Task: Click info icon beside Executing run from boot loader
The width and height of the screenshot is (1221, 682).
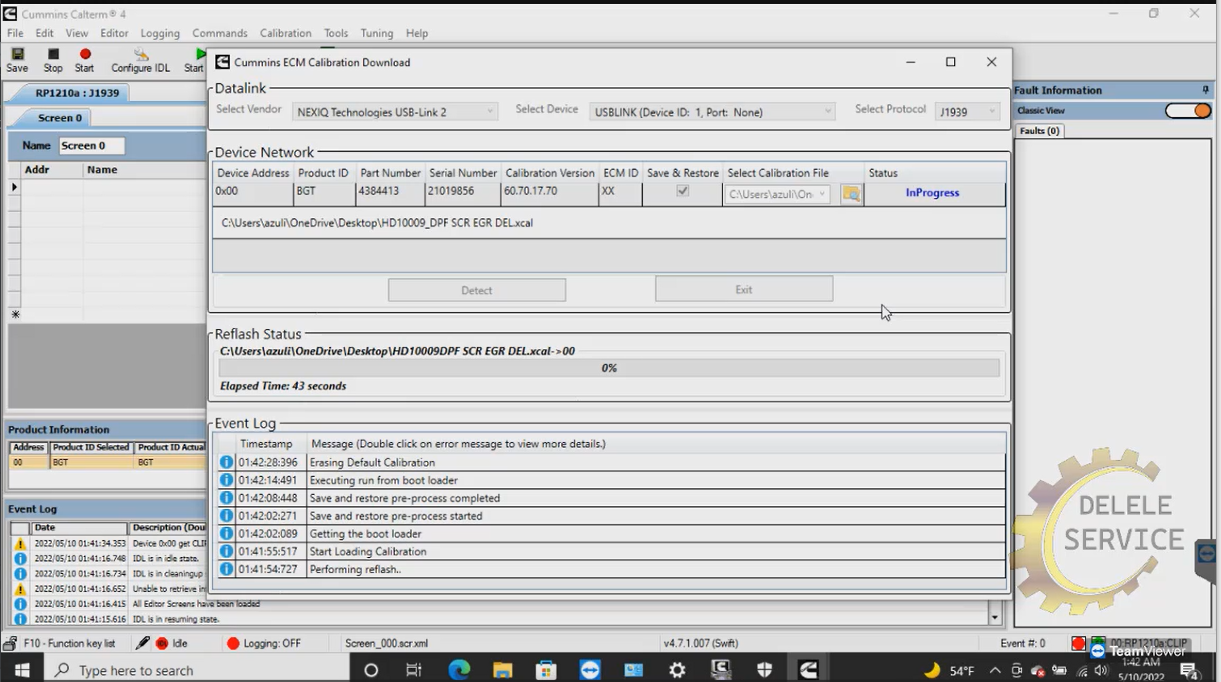Action: coord(227,480)
